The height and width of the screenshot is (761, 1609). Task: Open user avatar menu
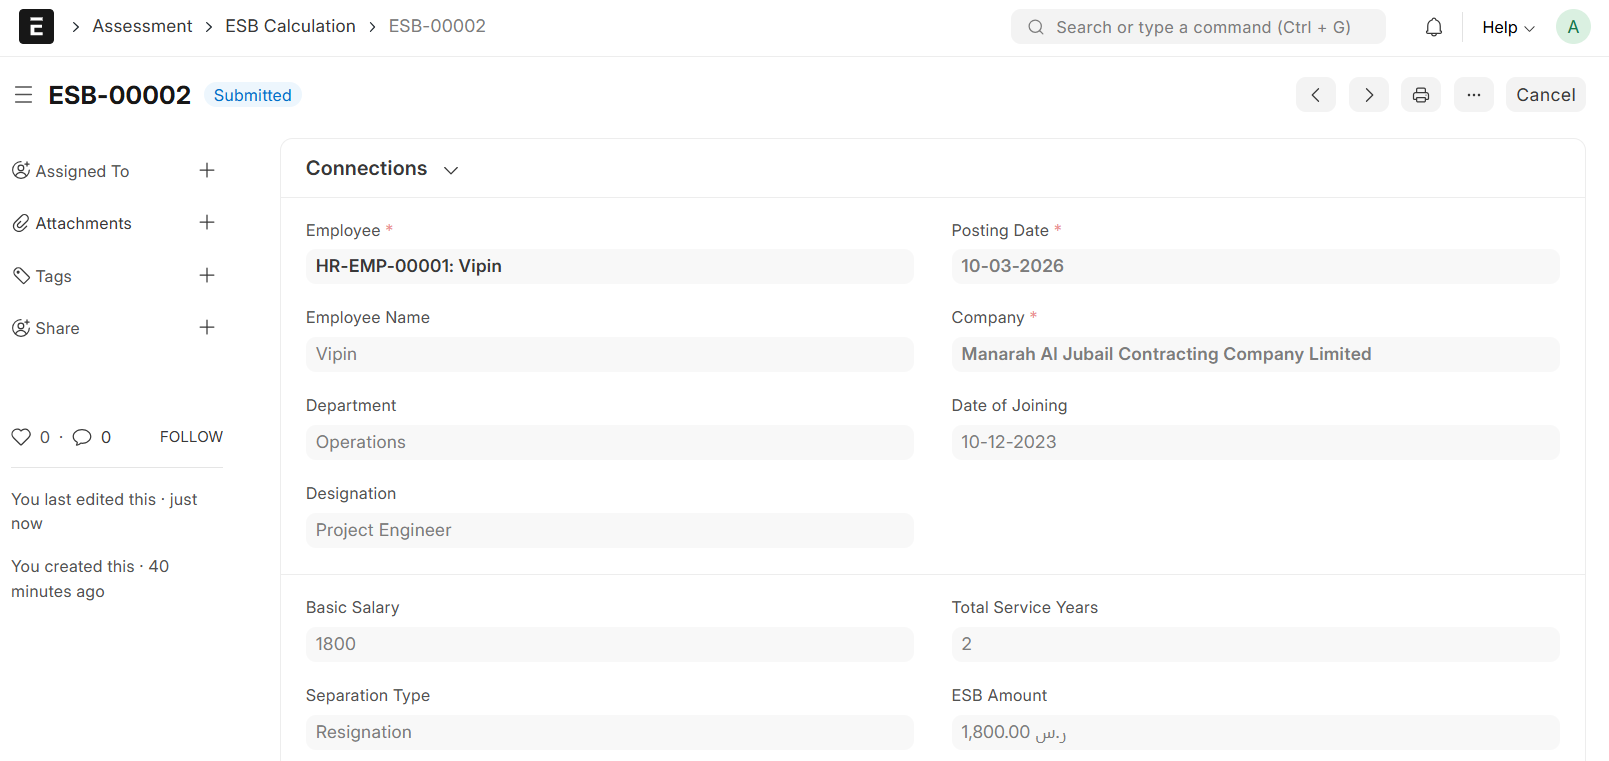[x=1572, y=27]
